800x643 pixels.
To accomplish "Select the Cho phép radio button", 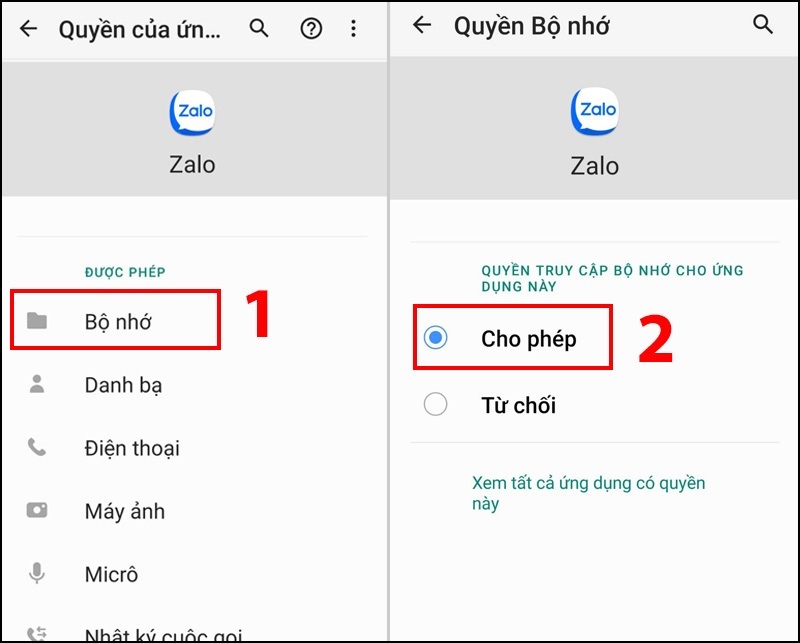I will 435,337.
